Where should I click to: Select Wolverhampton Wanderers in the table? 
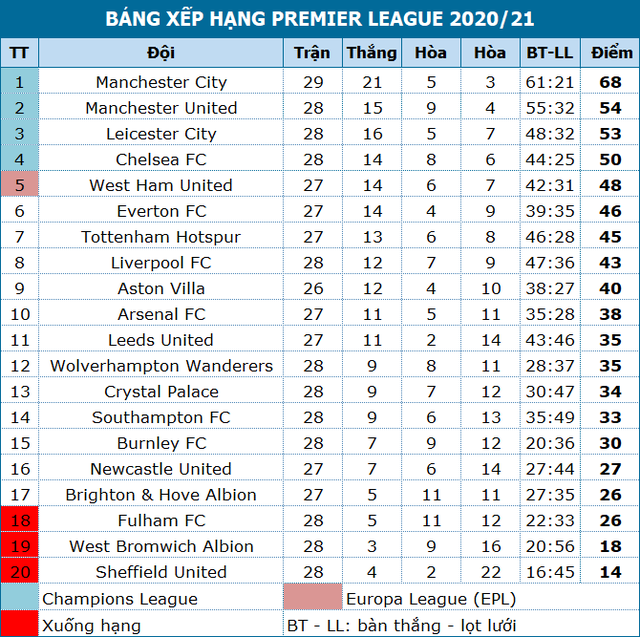161,366
